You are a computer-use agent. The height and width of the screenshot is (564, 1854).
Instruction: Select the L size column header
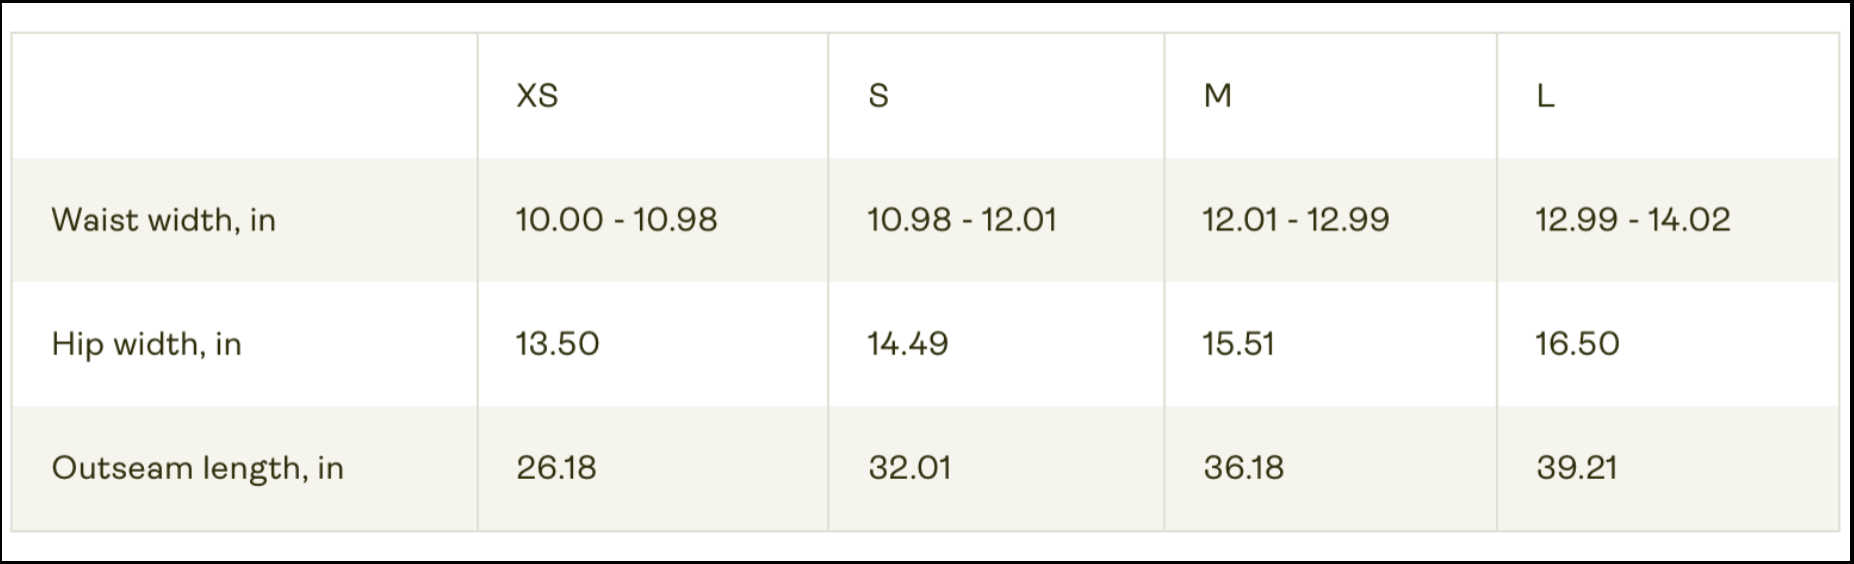pyautogui.click(x=1545, y=96)
